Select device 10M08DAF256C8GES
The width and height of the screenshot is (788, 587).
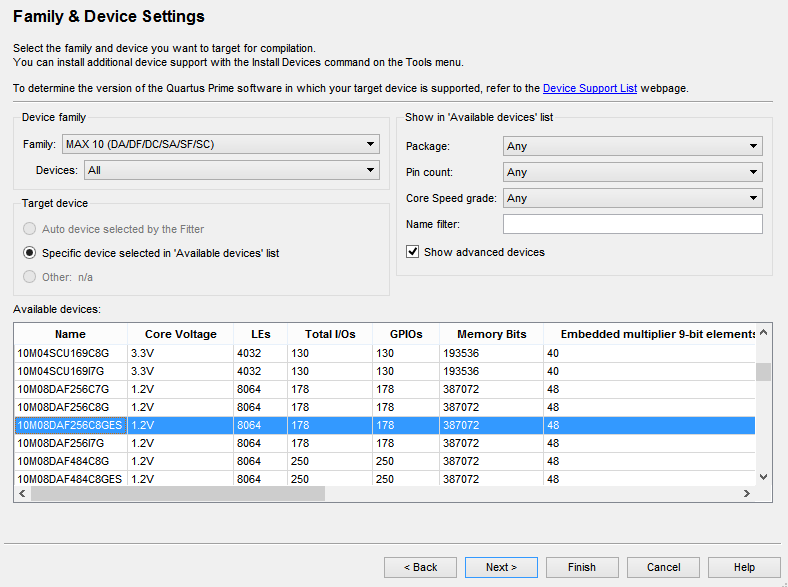(x=384, y=425)
